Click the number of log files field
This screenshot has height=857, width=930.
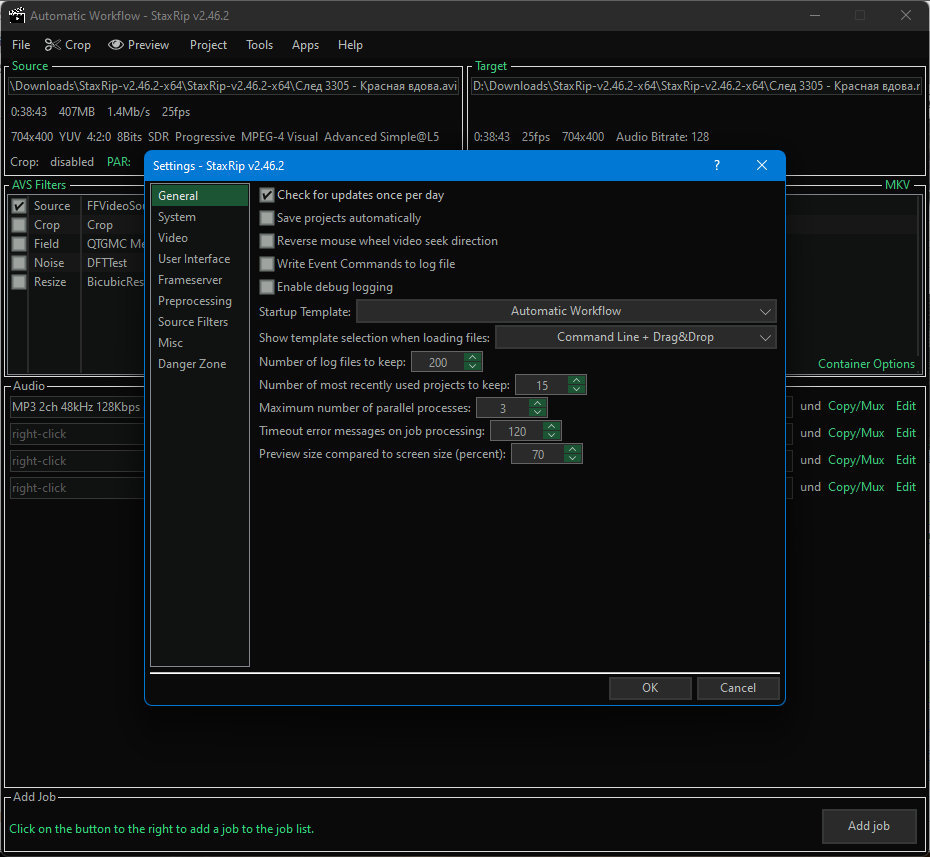point(438,362)
